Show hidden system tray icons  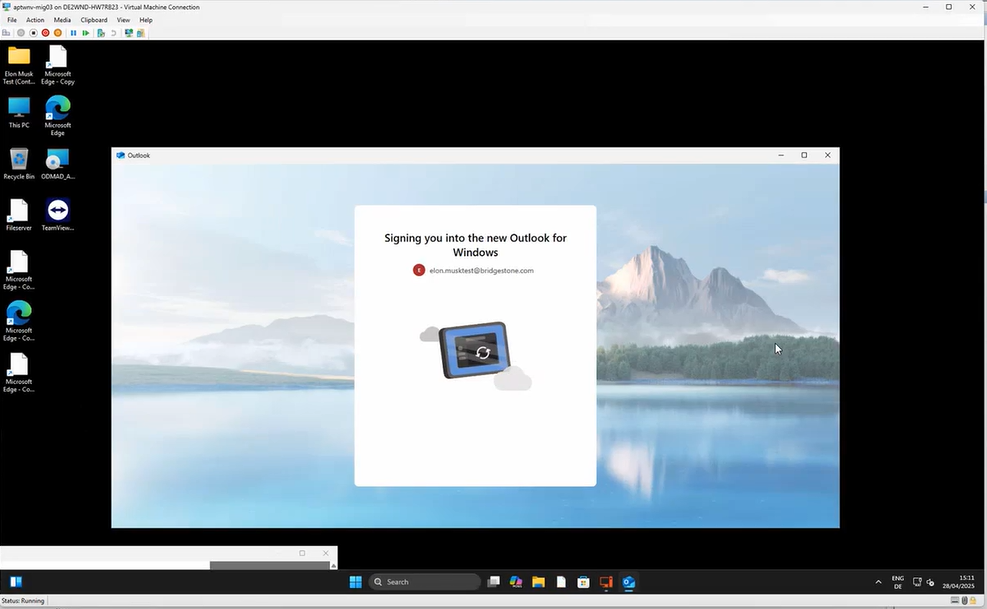879,582
